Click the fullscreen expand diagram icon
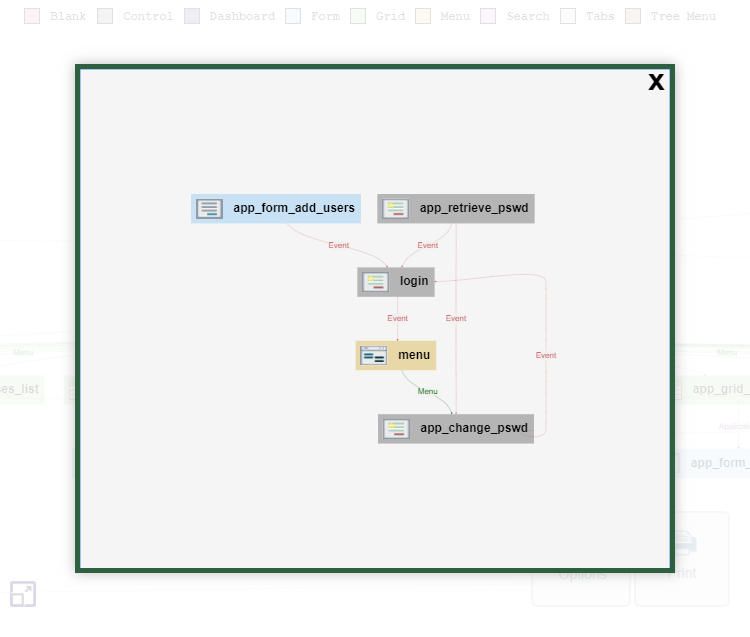Viewport: 750px width, 637px height. [x=23, y=594]
